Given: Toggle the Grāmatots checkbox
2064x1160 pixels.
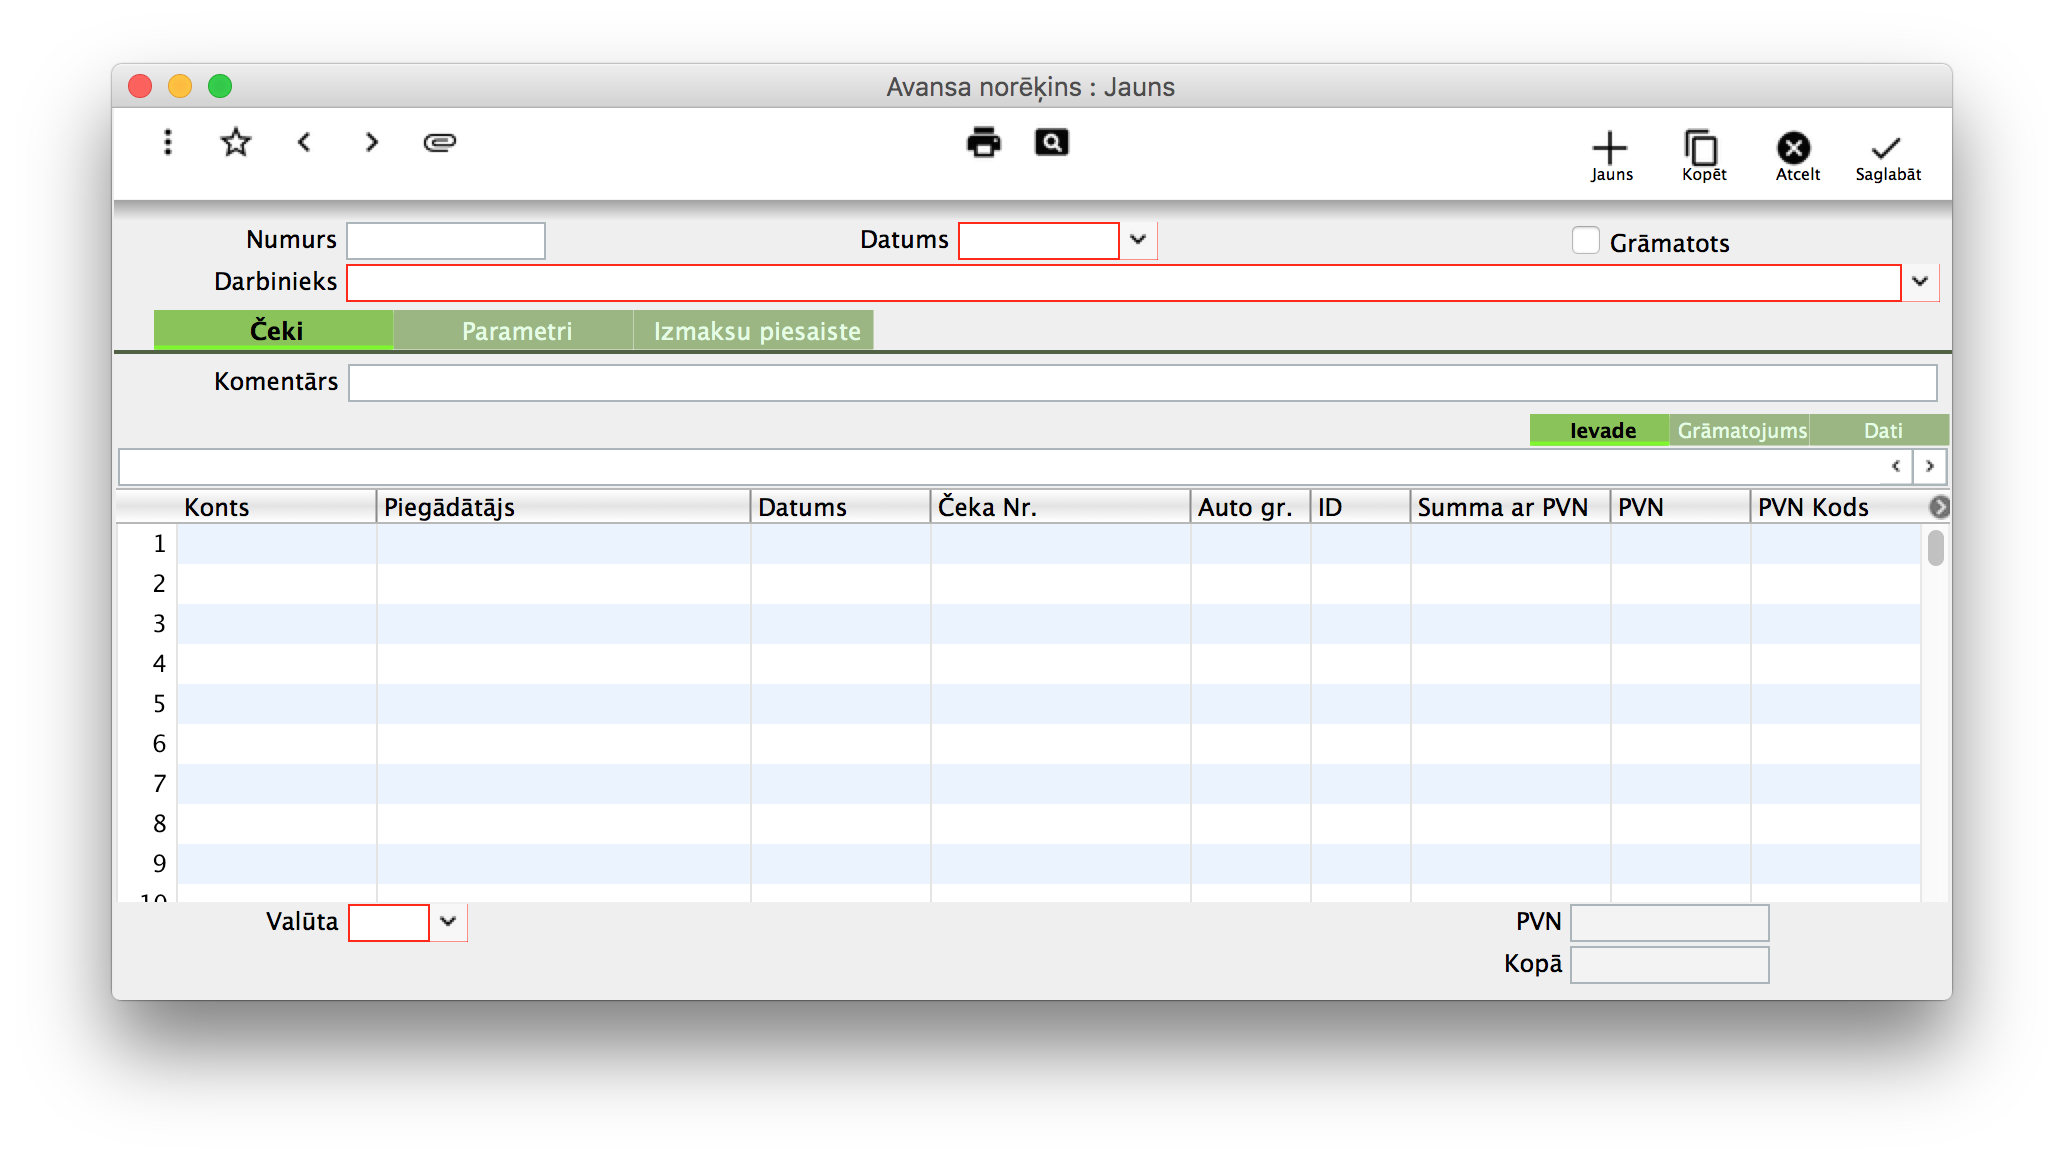Looking at the screenshot, I should (1586, 241).
